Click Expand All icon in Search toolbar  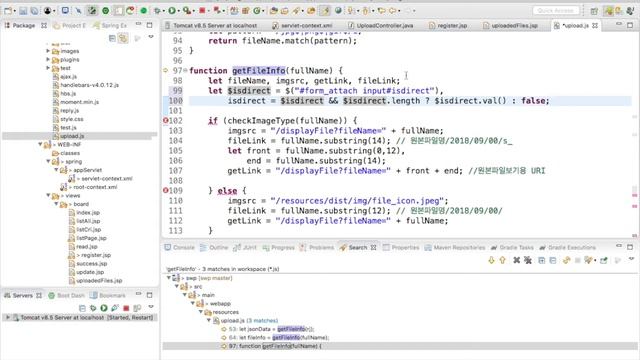pyautogui.click(x=542, y=260)
